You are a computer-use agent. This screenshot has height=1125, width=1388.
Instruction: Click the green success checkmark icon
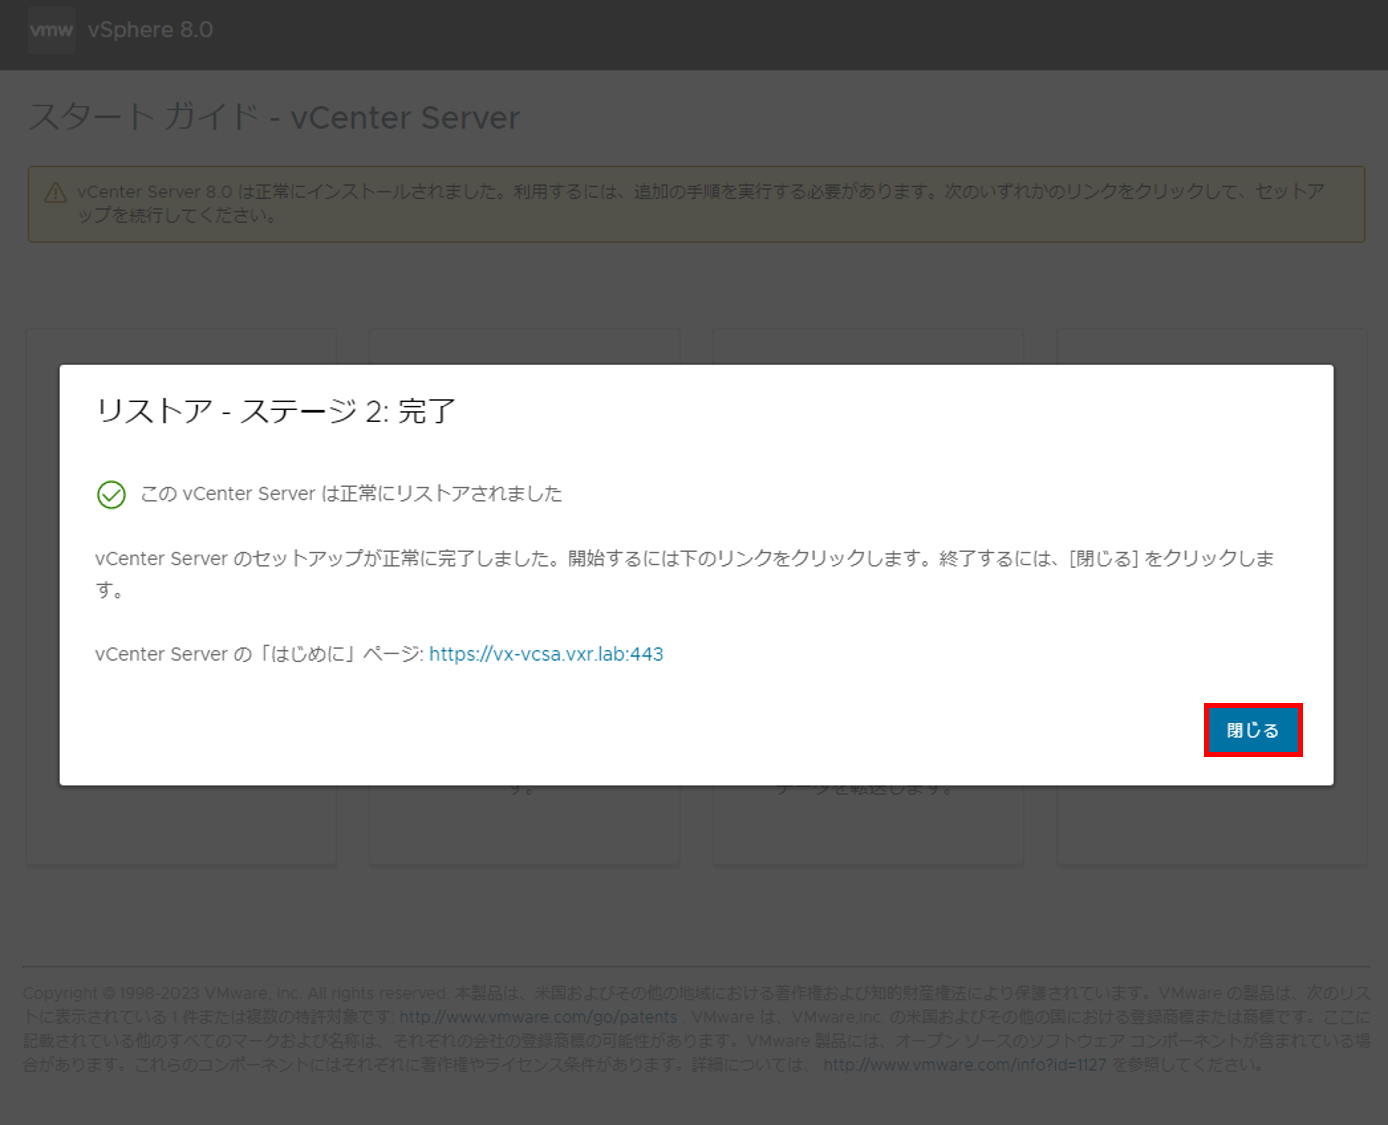coord(111,494)
